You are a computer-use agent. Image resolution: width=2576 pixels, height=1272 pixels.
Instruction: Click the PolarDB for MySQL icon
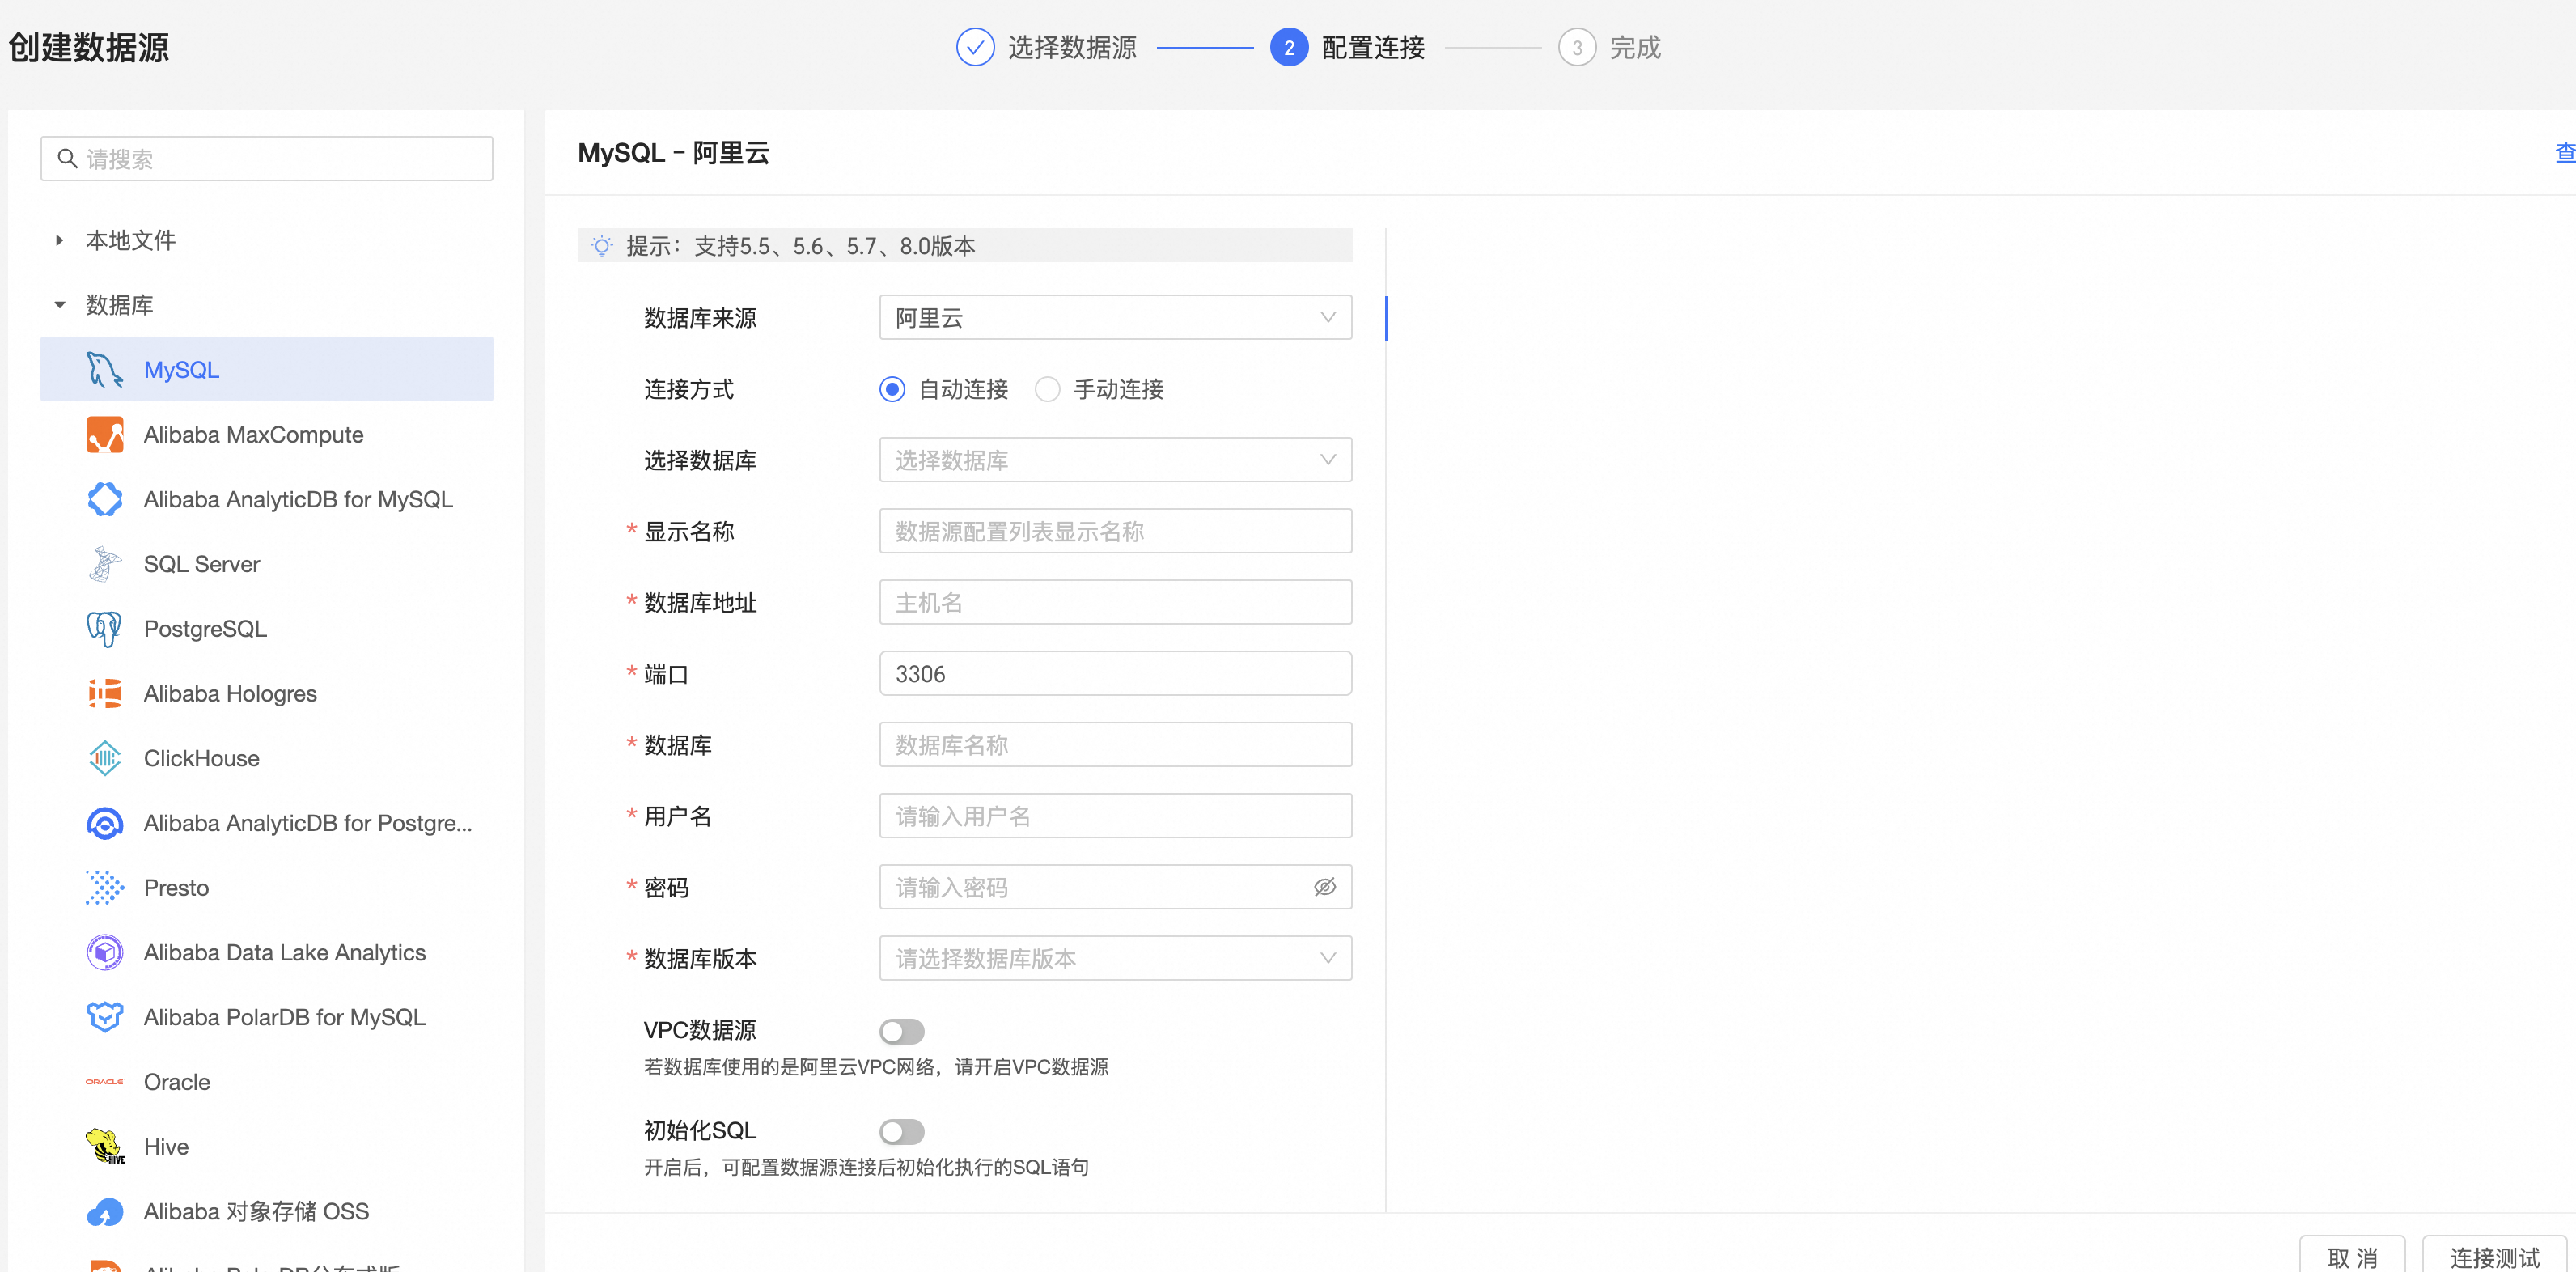pyautogui.click(x=104, y=1017)
